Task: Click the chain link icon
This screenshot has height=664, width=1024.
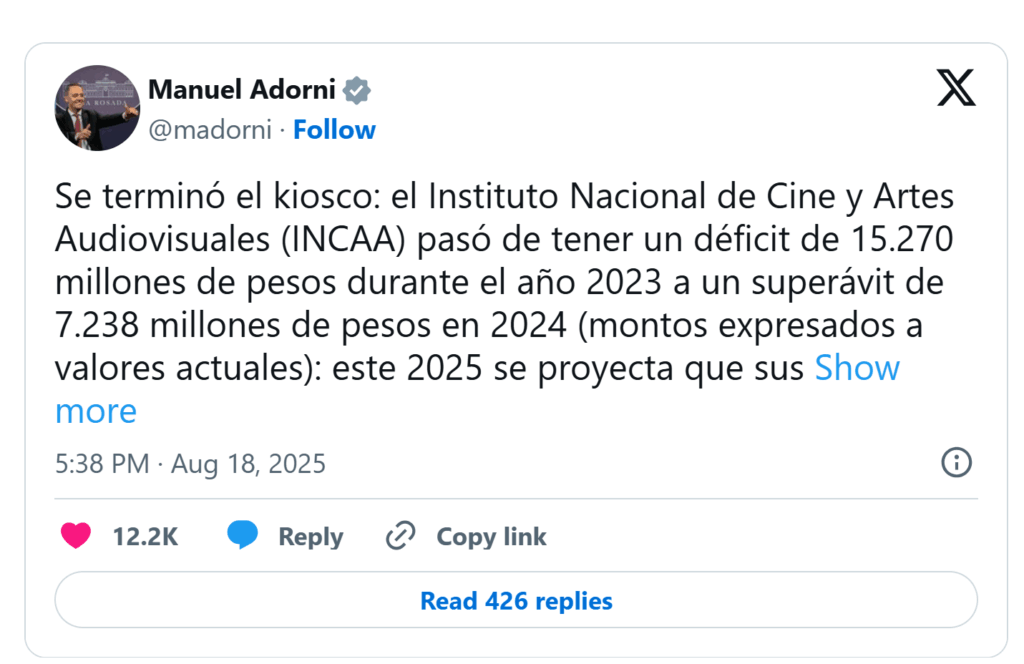Action: point(400,536)
